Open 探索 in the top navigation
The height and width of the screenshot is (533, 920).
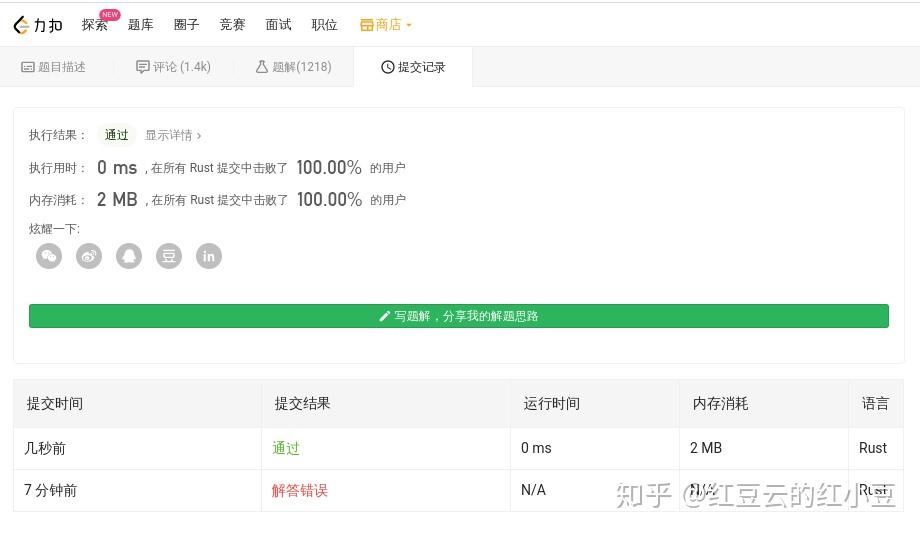(95, 25)
